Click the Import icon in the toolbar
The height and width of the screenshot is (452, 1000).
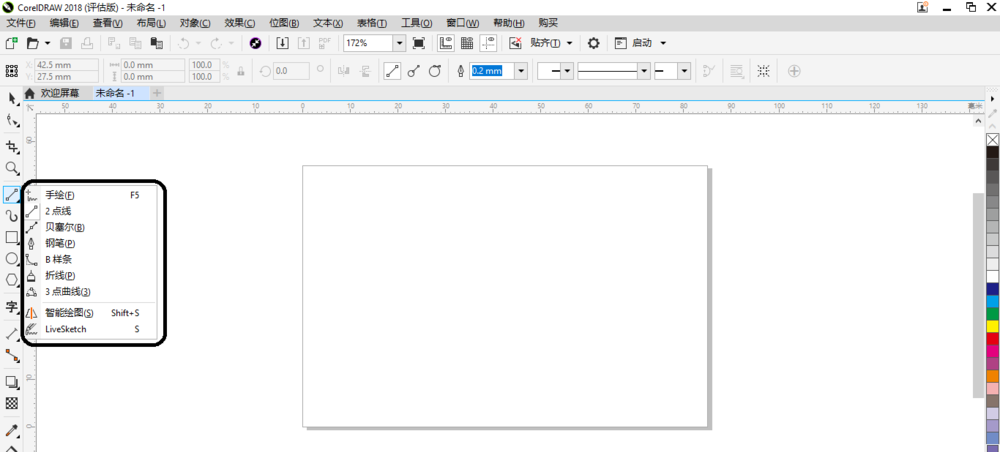[282, 44]
